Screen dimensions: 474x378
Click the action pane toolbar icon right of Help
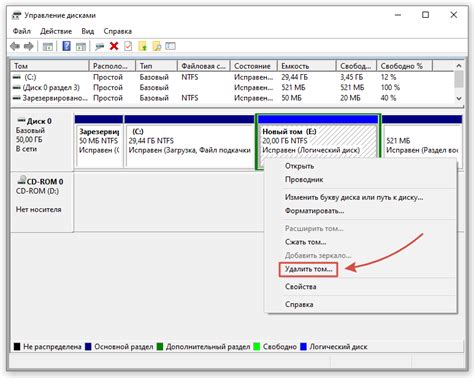tap(81, 46)
